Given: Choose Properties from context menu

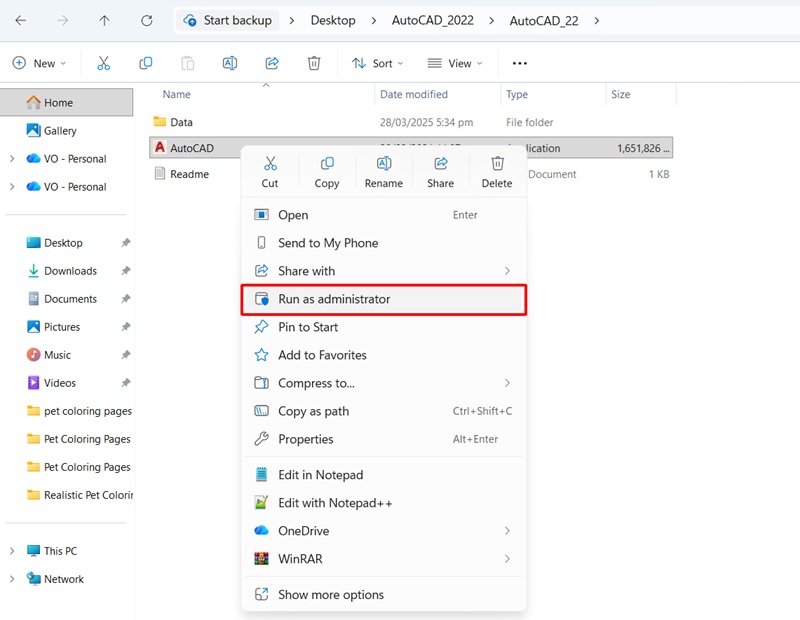Looking at the screenshot, I should click(306, 439).
